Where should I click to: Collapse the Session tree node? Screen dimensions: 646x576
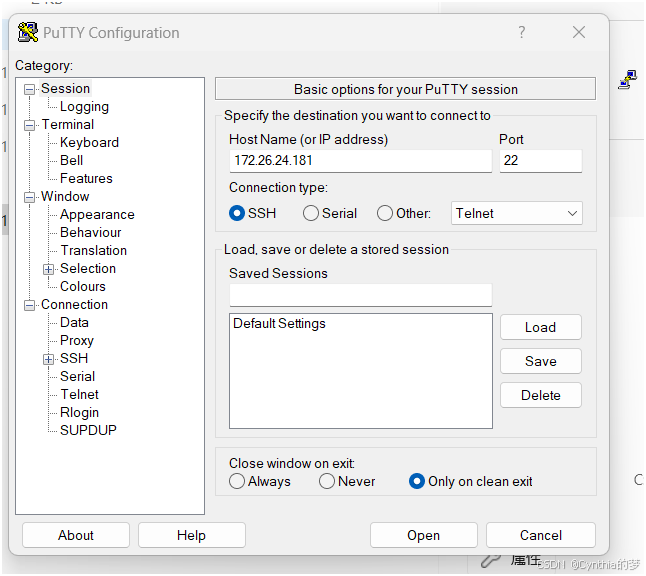29,89
